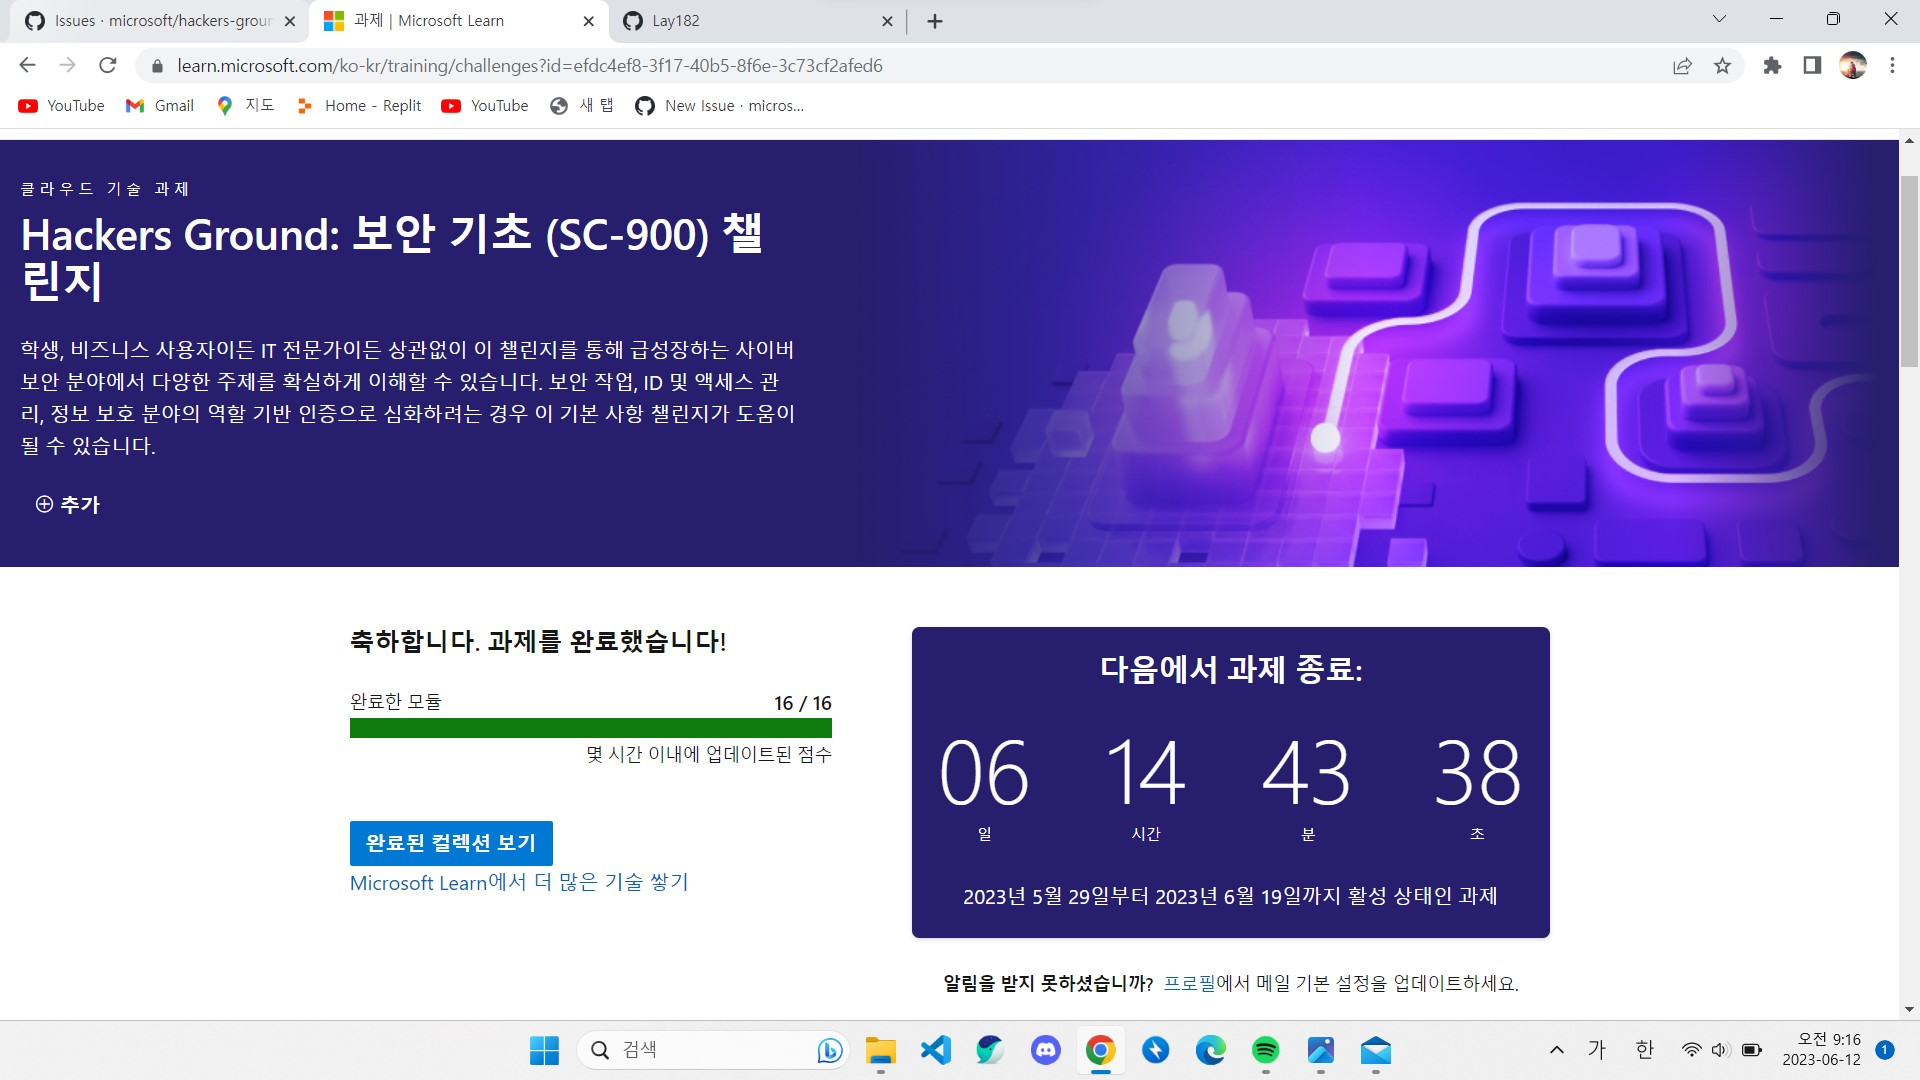Click the share icon in the address bar

point(1682,65)
